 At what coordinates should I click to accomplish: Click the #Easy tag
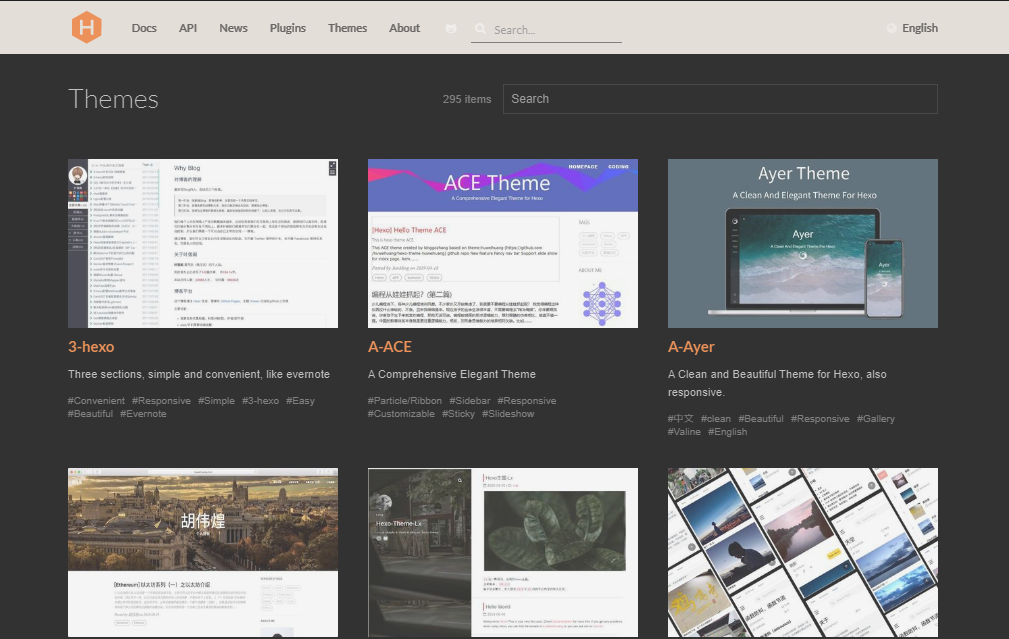[301, 400]
